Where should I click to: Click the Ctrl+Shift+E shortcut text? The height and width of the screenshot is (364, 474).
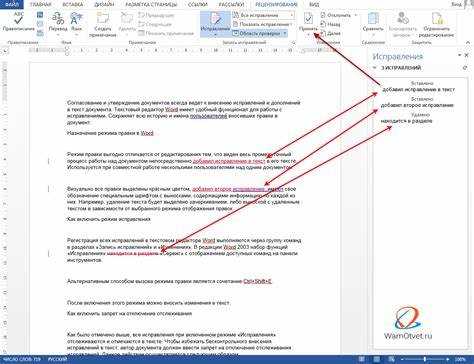pos(258,281)
